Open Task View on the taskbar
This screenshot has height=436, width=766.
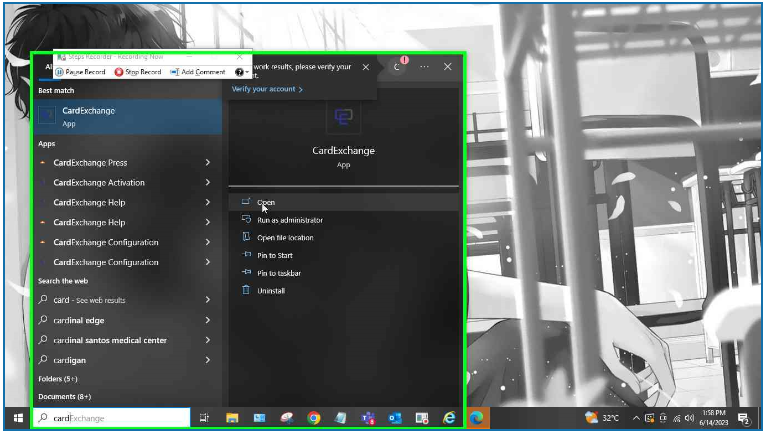pyautogui.click(x=204, y=418)
